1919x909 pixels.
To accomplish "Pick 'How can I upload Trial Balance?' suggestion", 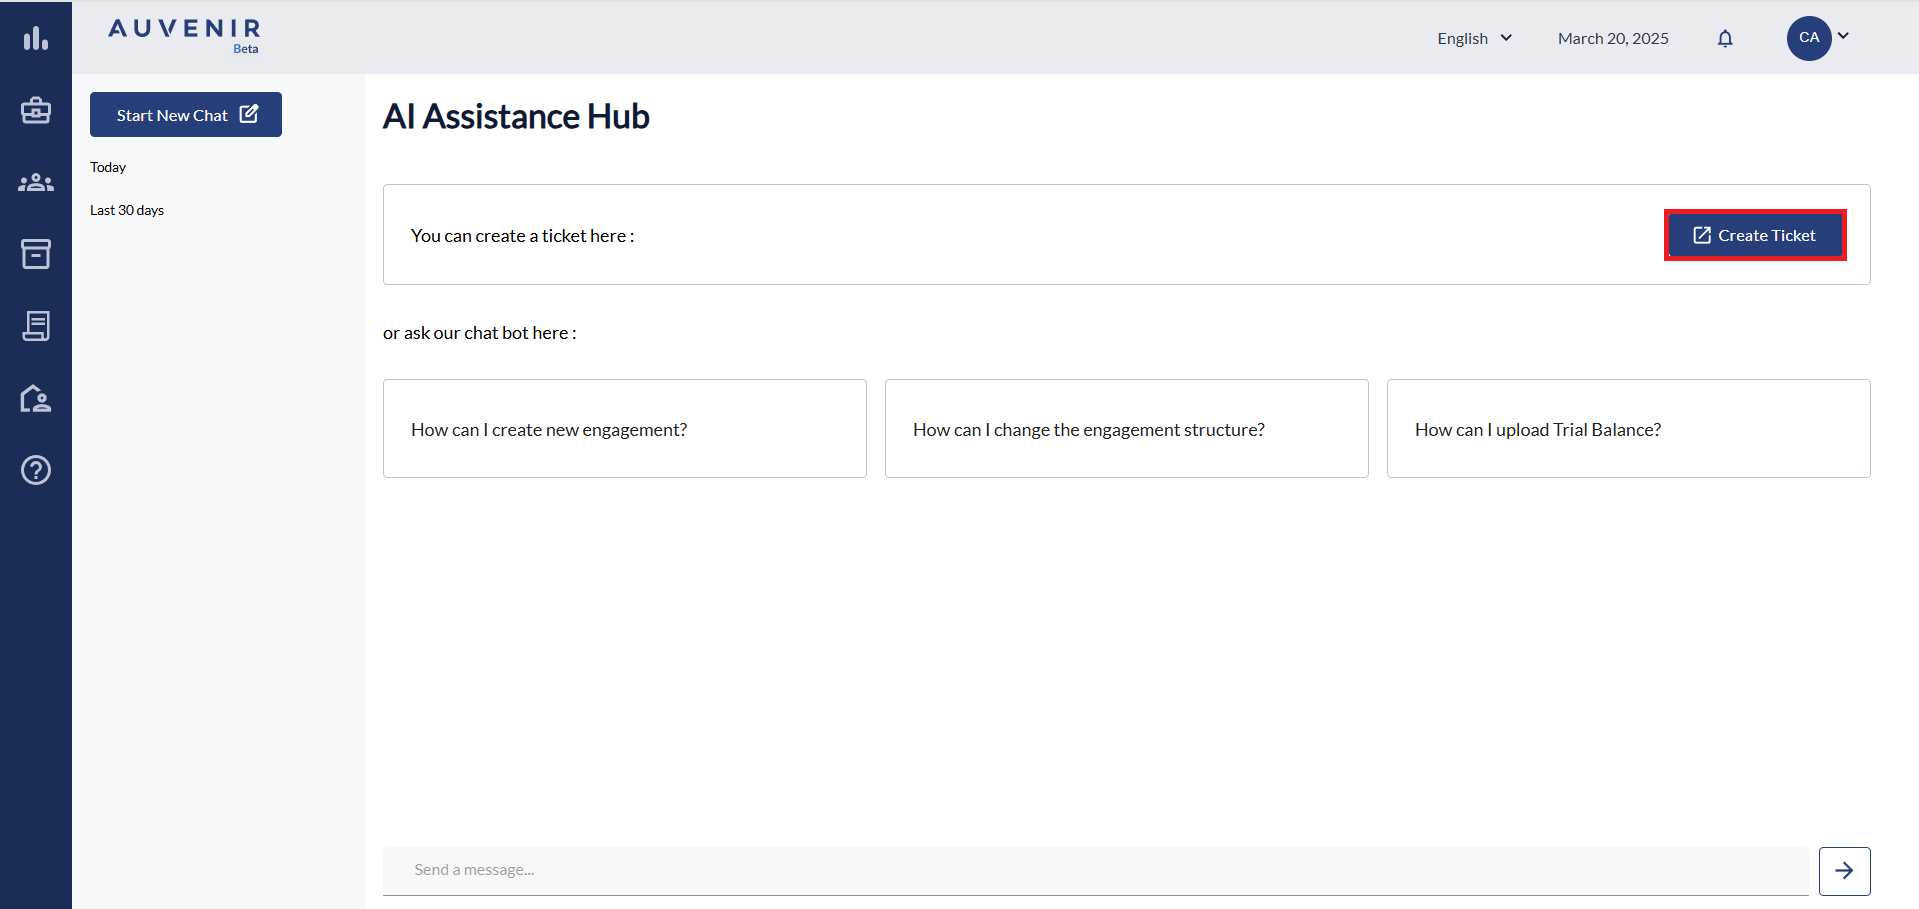I will point(1628,429).
